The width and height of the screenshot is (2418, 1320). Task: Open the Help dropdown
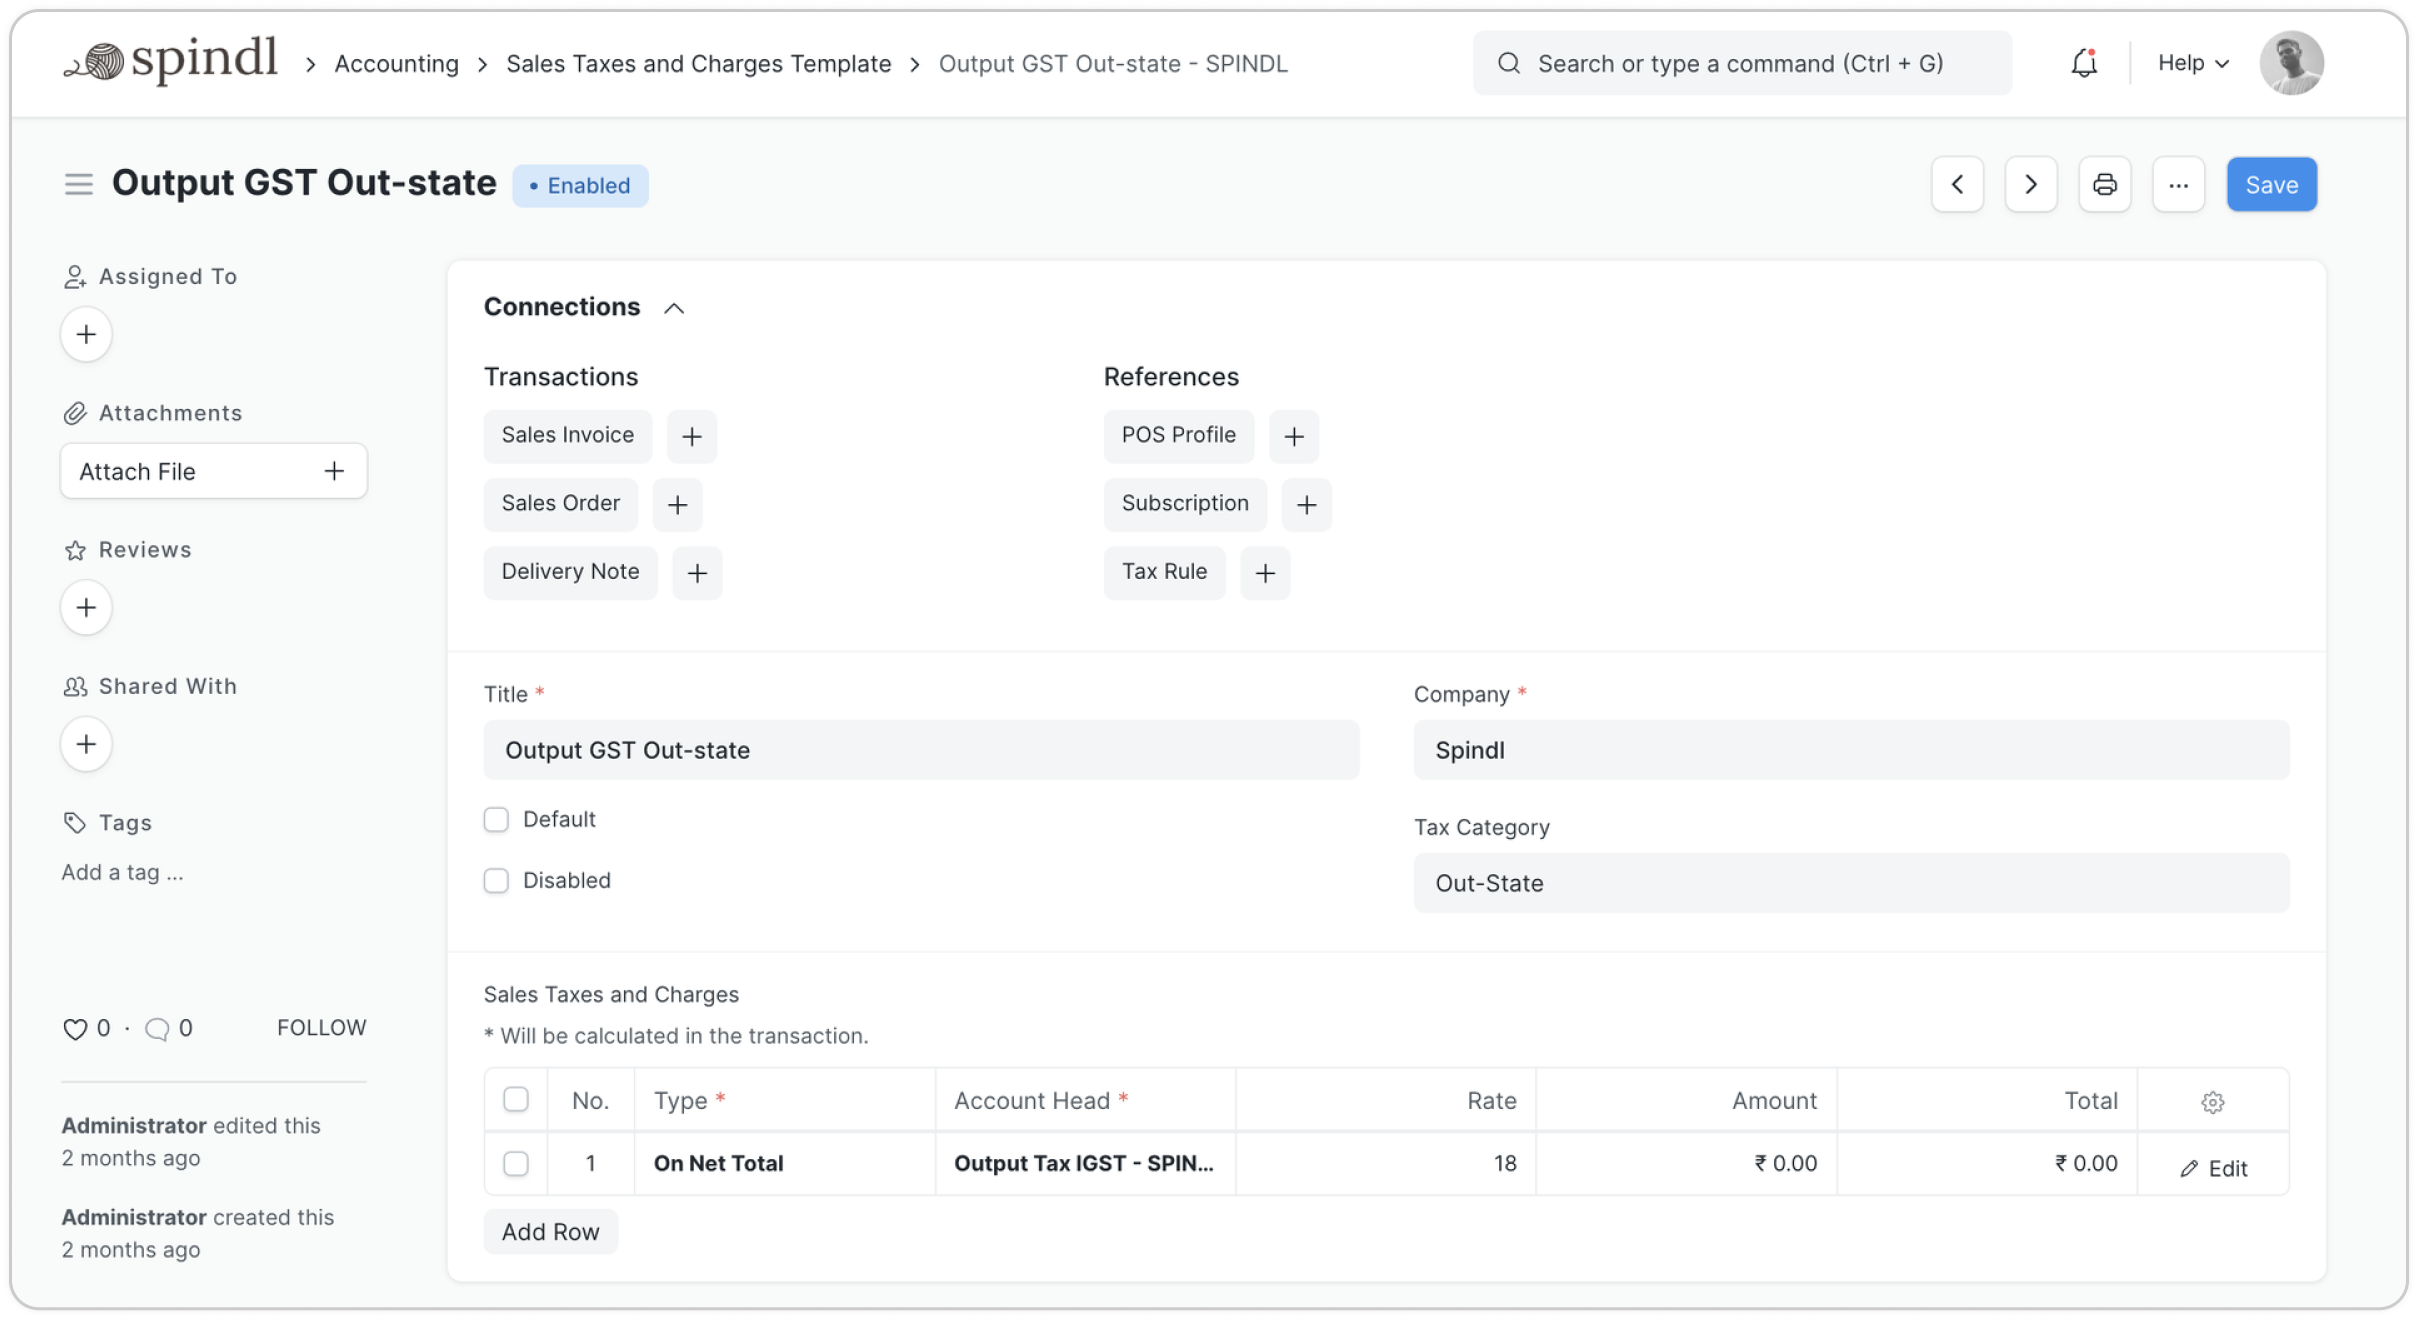point(2194,63)
